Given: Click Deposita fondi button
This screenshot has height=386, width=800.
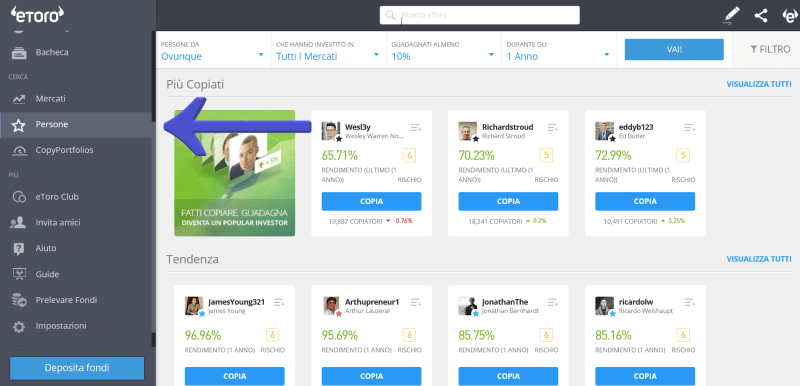Looking at the screenshot, I should point(77,368).
